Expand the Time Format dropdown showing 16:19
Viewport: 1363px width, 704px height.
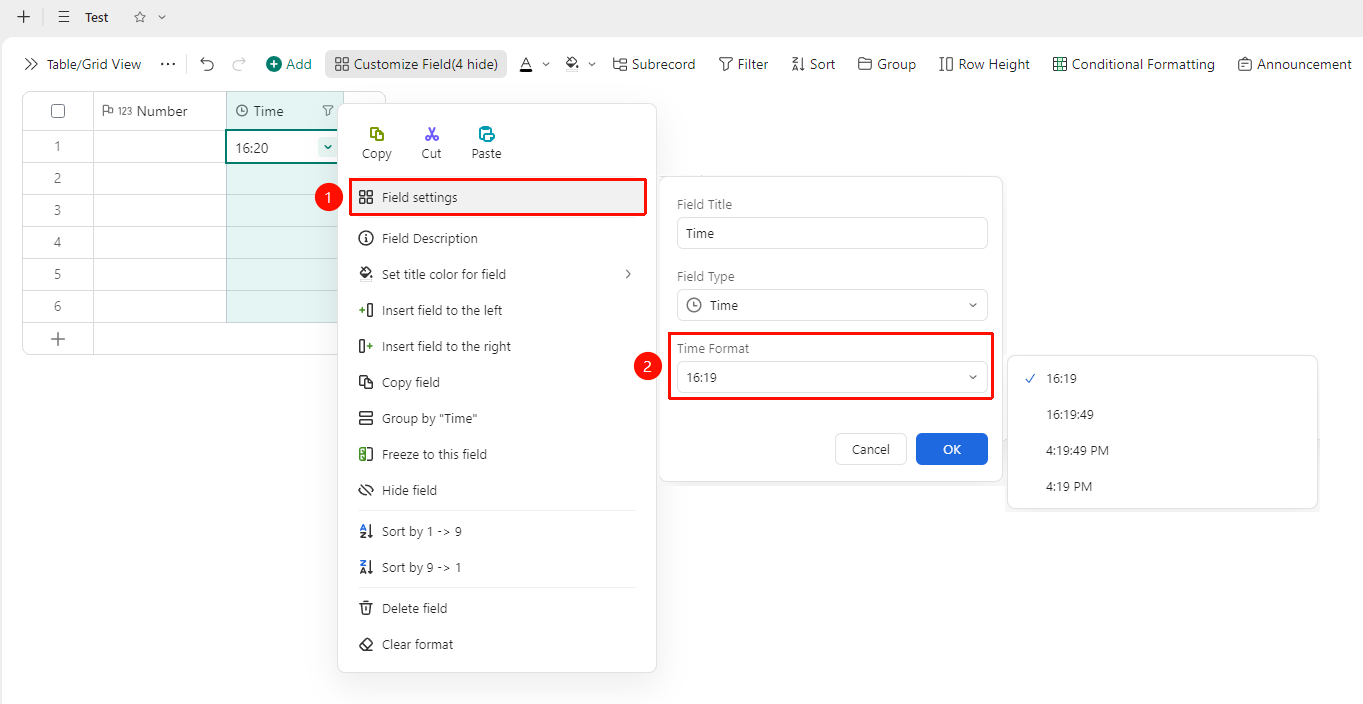click(x=832, y=377)
